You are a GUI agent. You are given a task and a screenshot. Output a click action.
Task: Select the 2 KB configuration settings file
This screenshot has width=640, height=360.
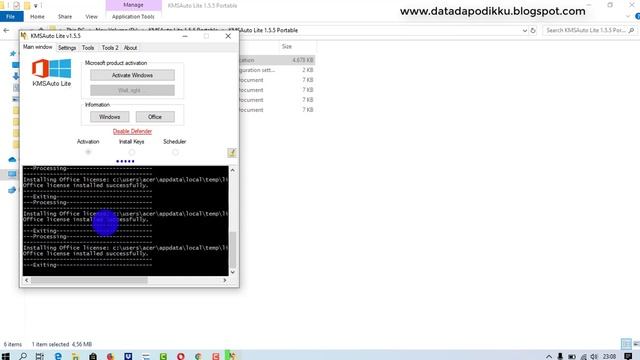[x=277, y=70]
